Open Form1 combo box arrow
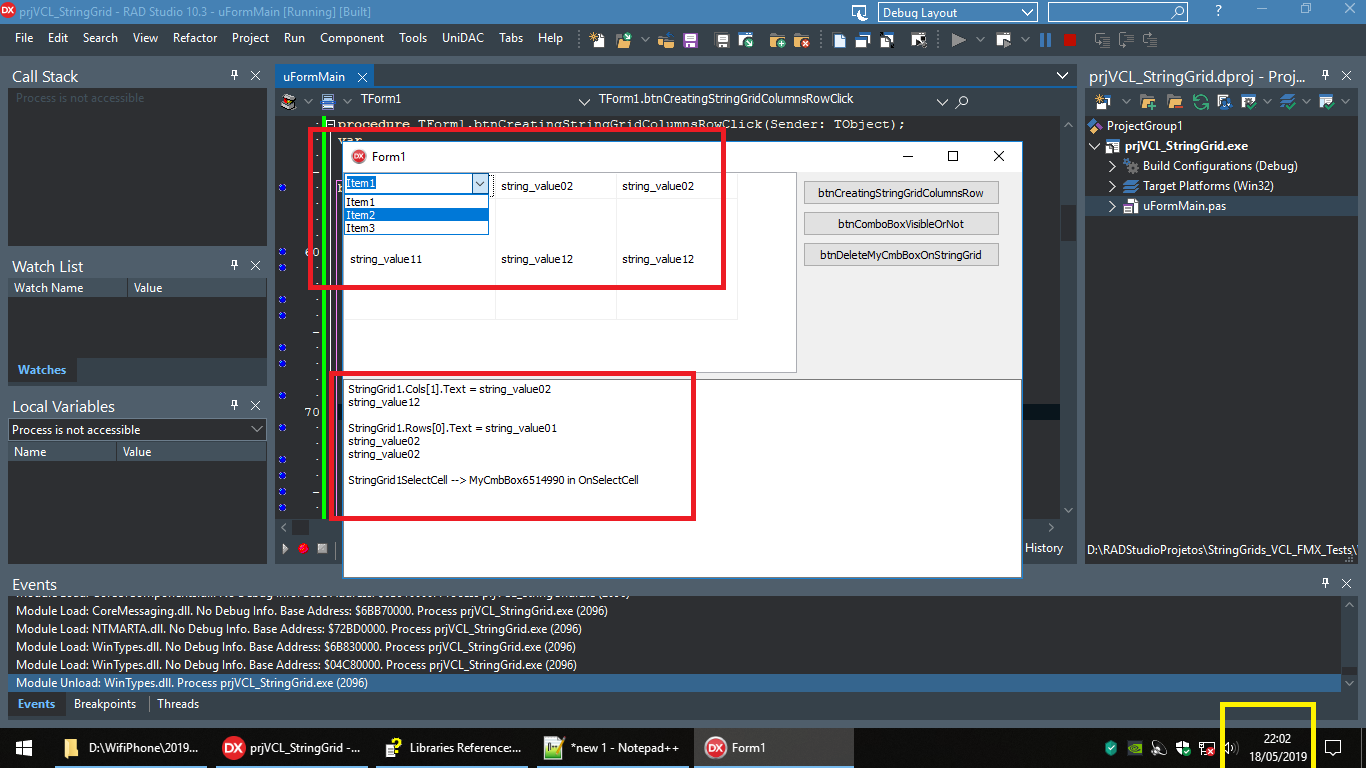The width and height of the screenshot is (1366, 768). [480, 184]
